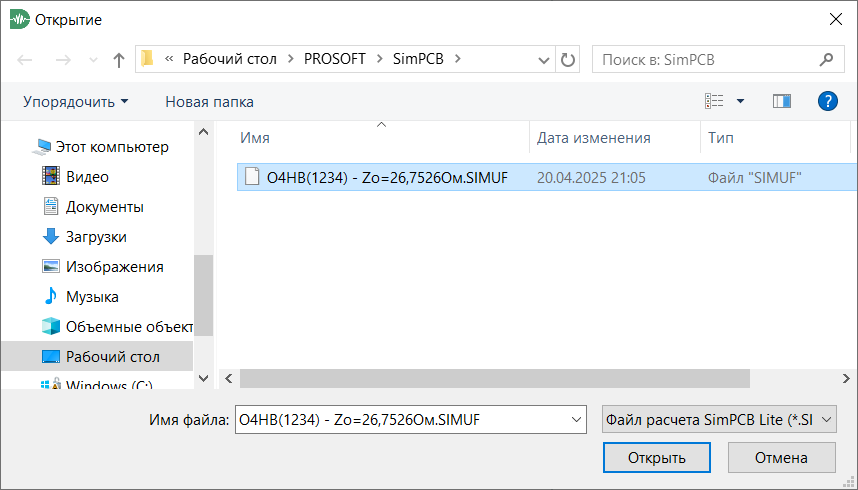Click the folder icon in address bar

(x=147, y=59)
